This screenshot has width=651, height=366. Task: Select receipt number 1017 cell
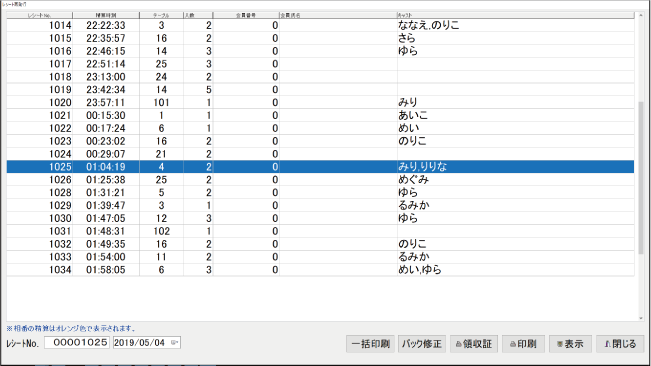39,64
